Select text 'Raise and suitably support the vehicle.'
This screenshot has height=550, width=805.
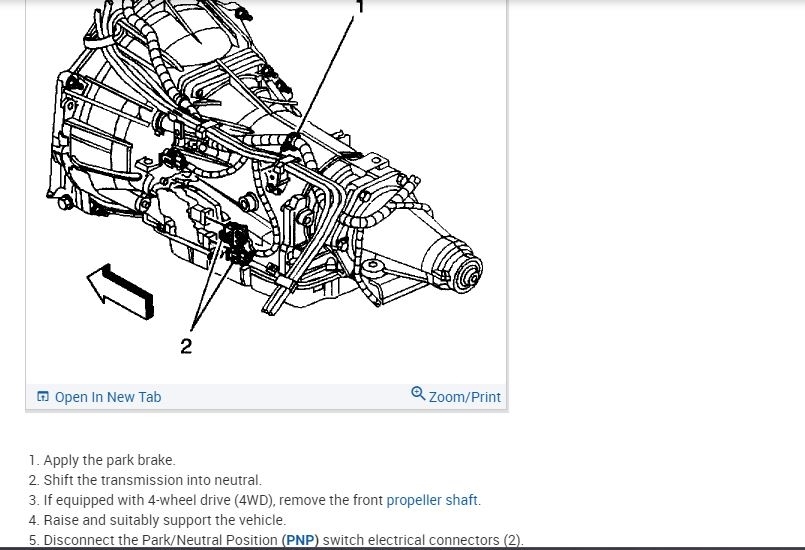[x=165, y=520]
